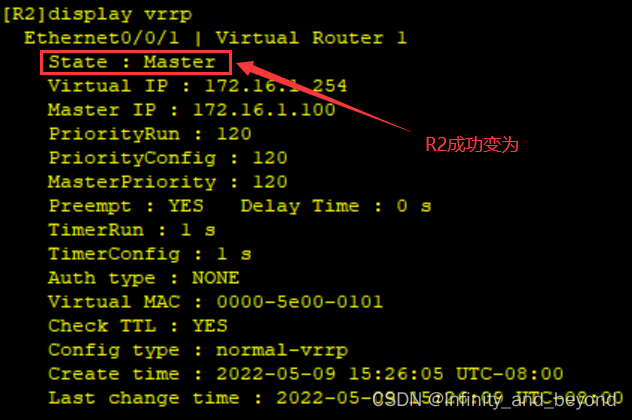The image size is (632, 420).
Task: Click the PriorityConfig : 120 line
Action: click(x=168, y=158)
